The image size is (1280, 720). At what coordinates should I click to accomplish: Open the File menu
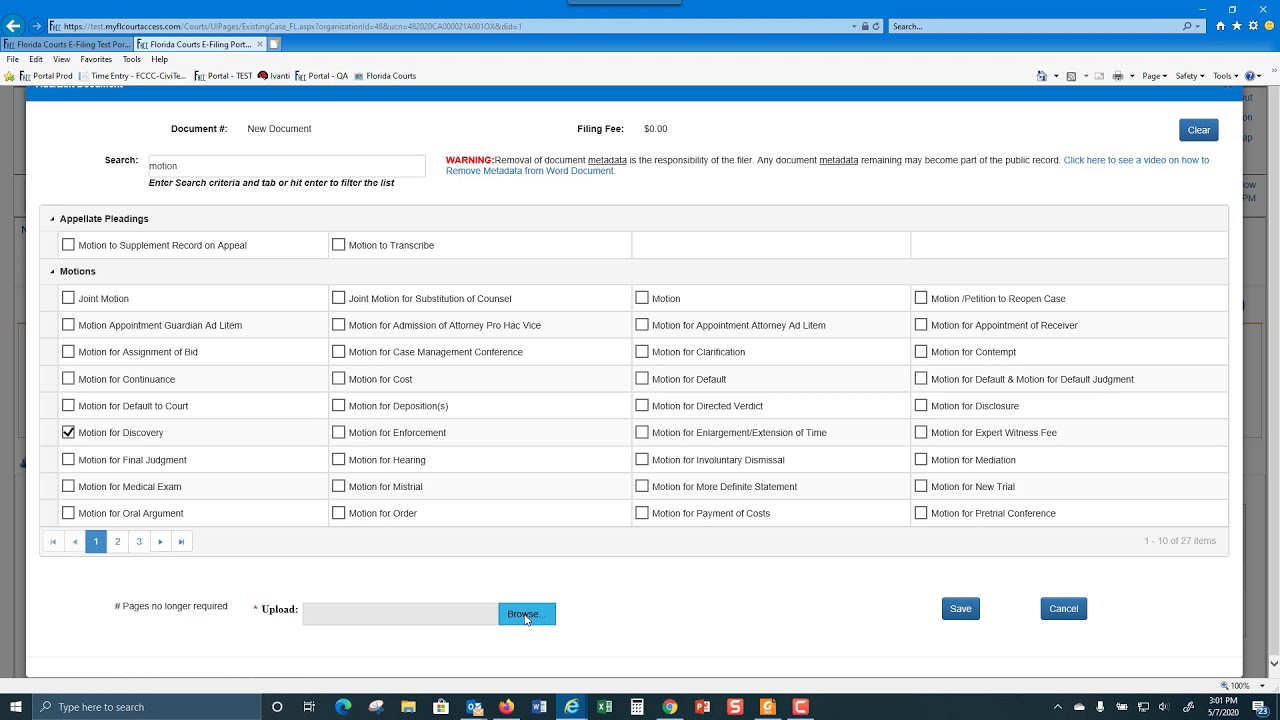(13, 59)
